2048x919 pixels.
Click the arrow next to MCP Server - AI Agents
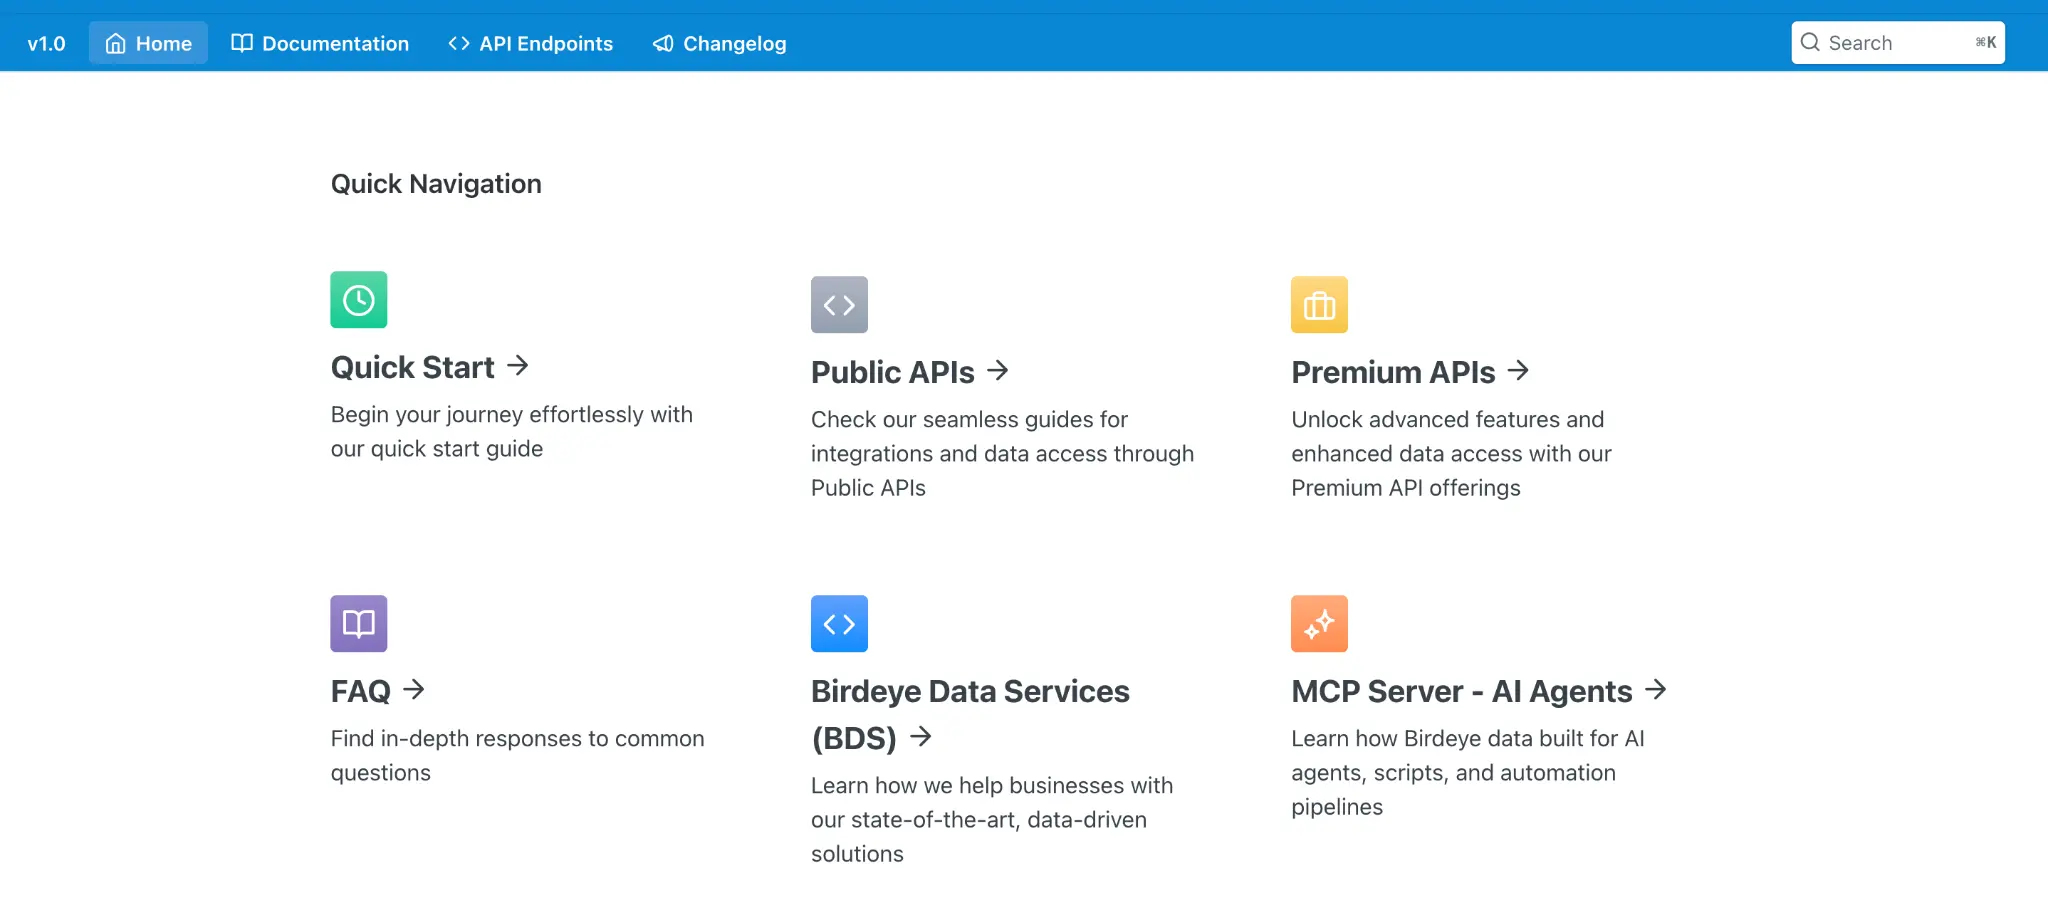coord(1656,689)
